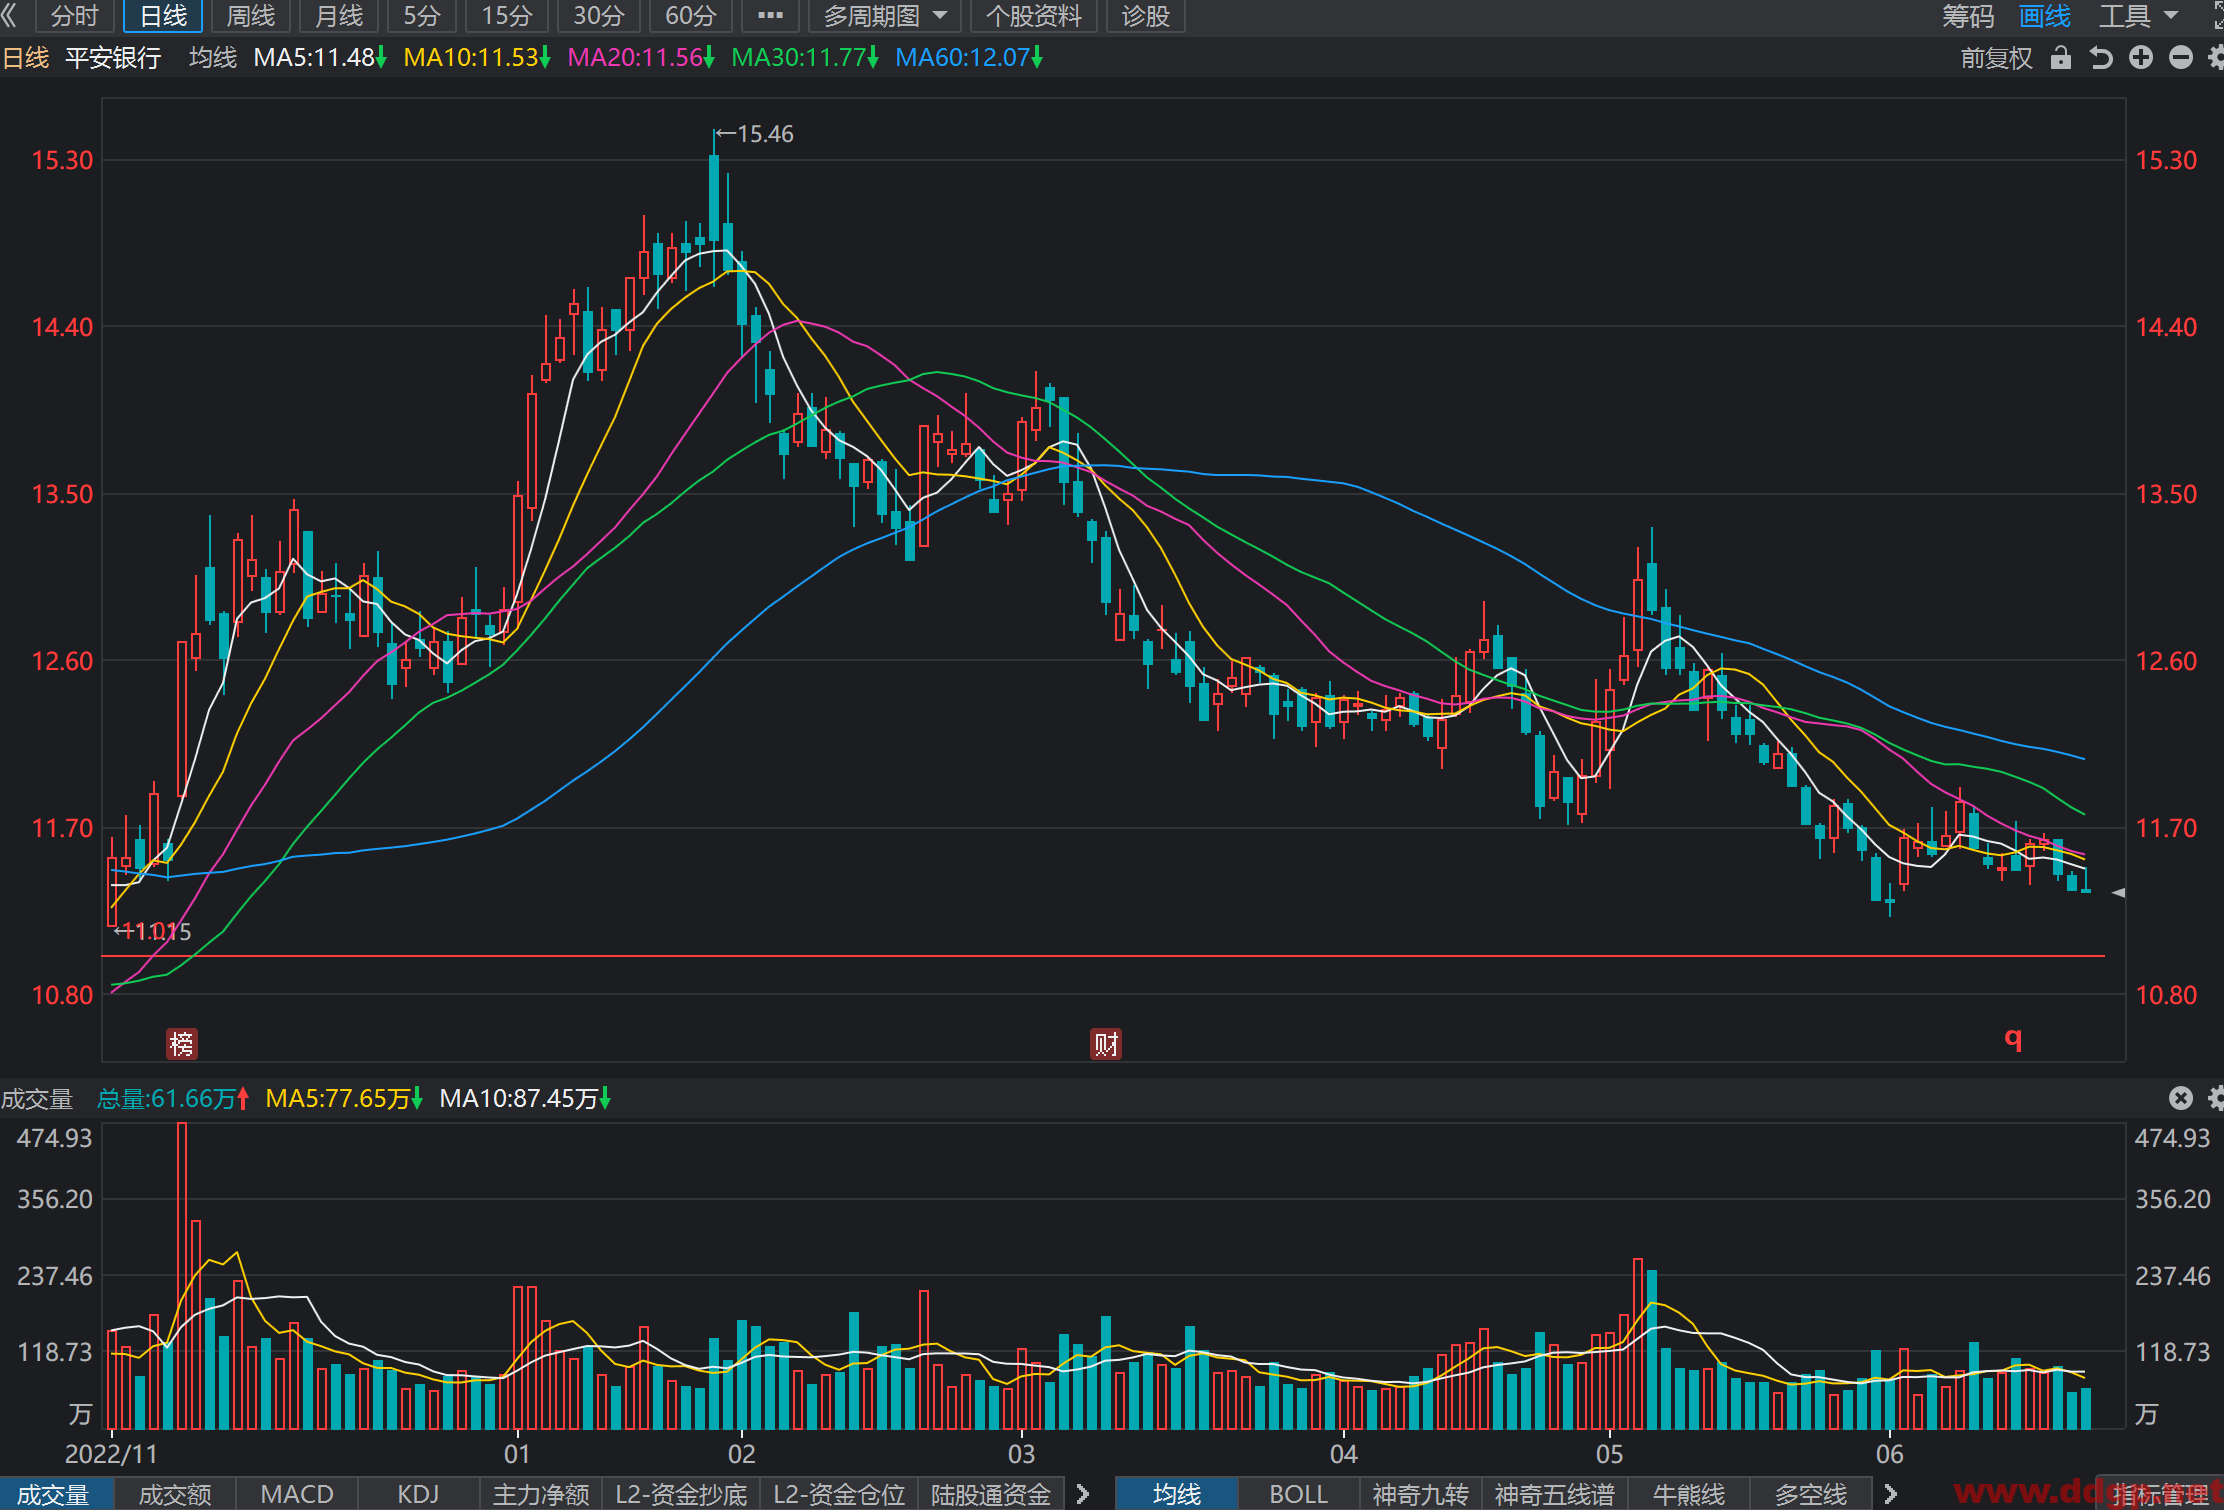Select the 60分 period tab

coord(690,16)
